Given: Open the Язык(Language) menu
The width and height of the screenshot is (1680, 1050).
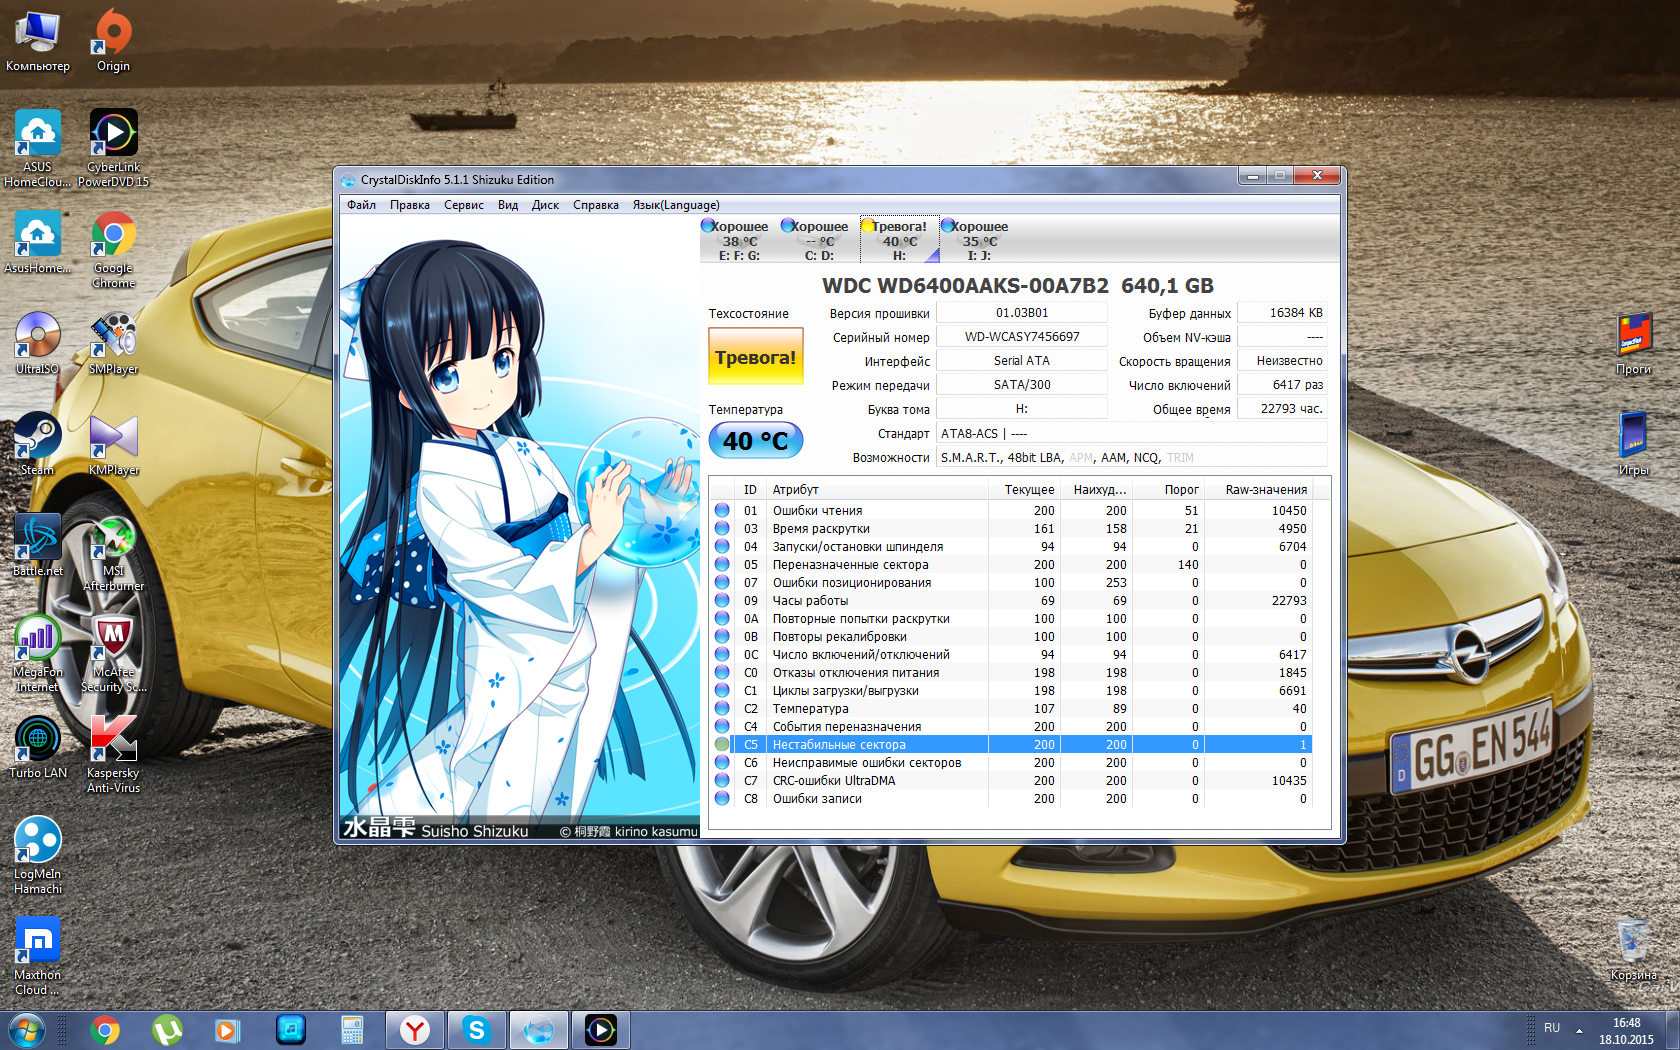Looking at the screenshot, I should (676, 205).
